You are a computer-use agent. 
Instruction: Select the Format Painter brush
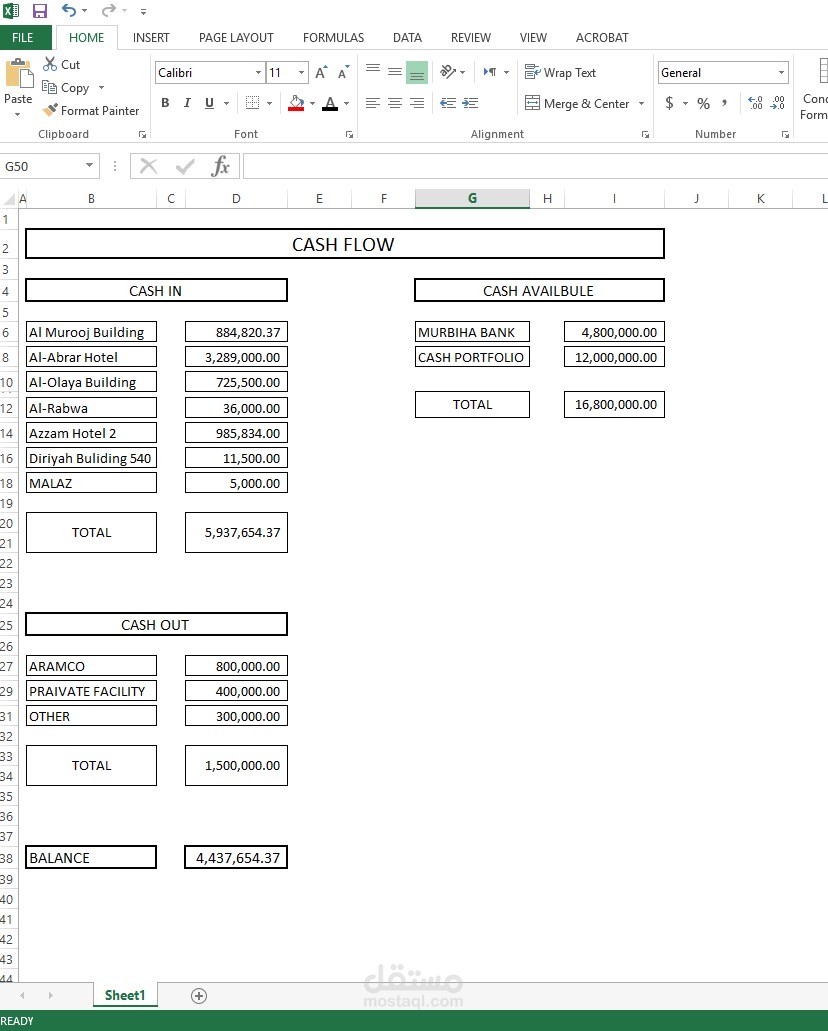(50, 110)
